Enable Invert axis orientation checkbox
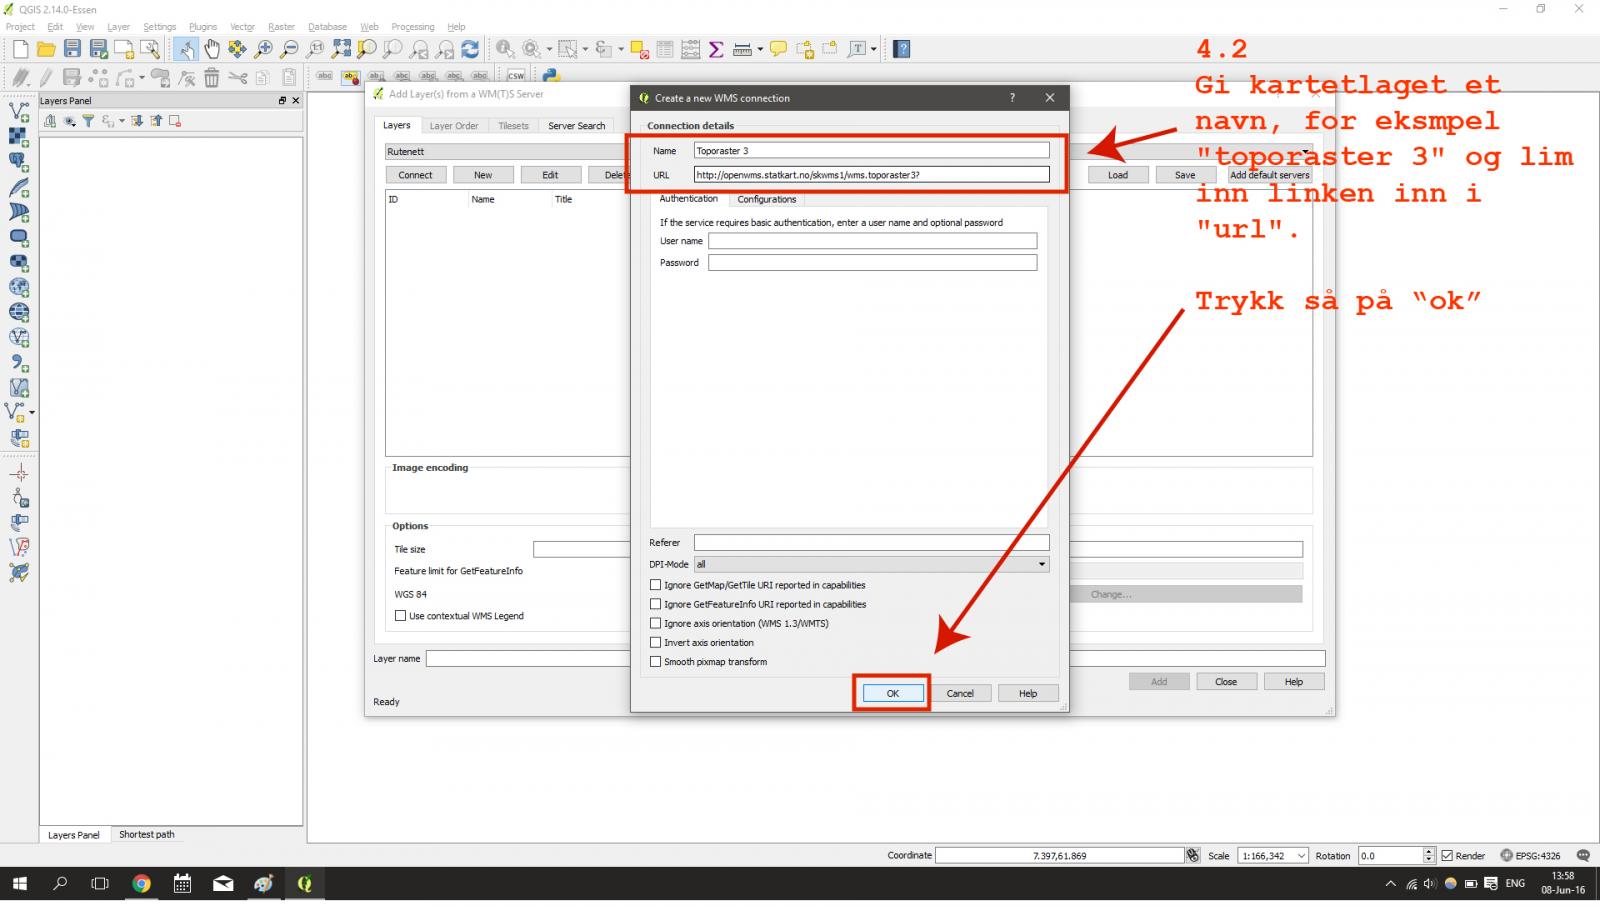Screen dimensions: 1600x906 click(x=656, y=643)
